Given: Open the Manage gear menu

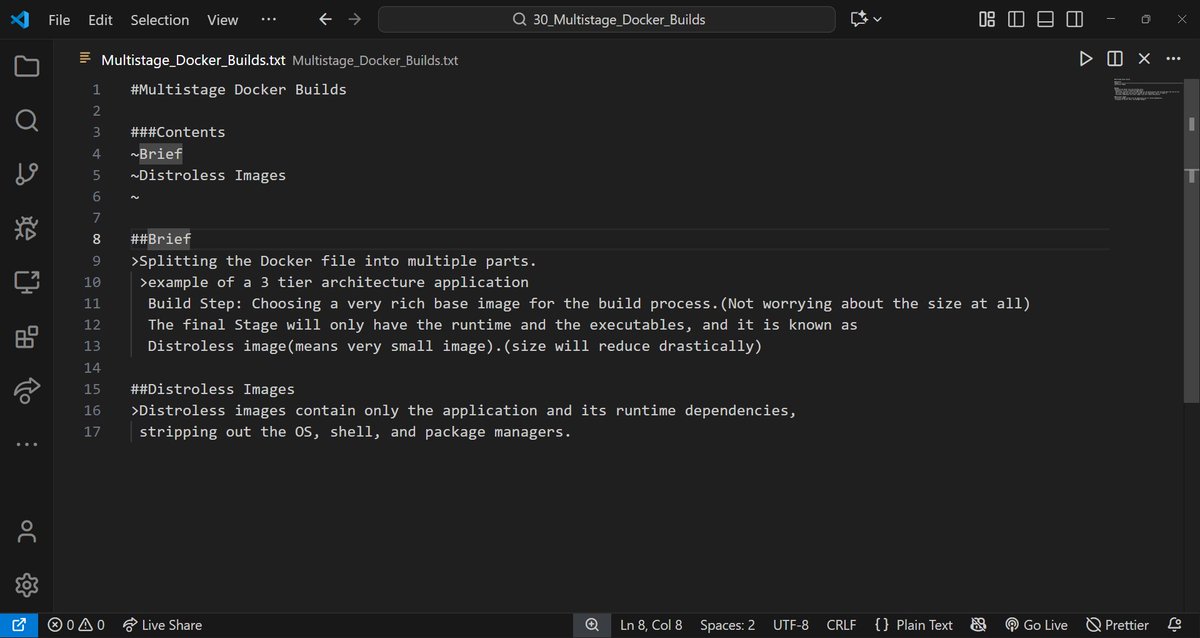Looking at the screenshot, I should click(27, 585).
